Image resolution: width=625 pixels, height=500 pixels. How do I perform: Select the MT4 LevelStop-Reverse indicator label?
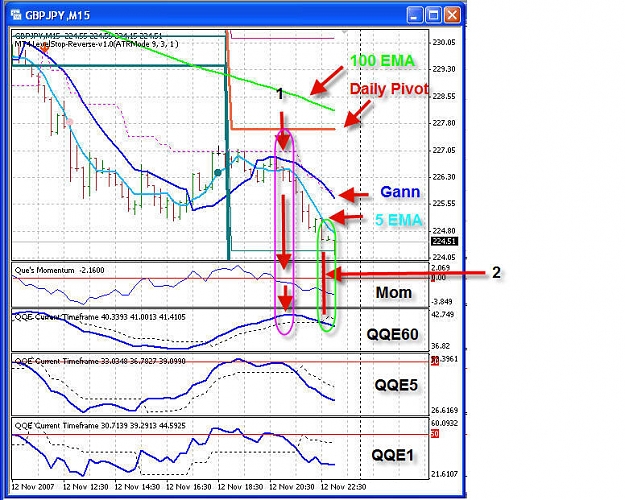(x=96, y=44)
